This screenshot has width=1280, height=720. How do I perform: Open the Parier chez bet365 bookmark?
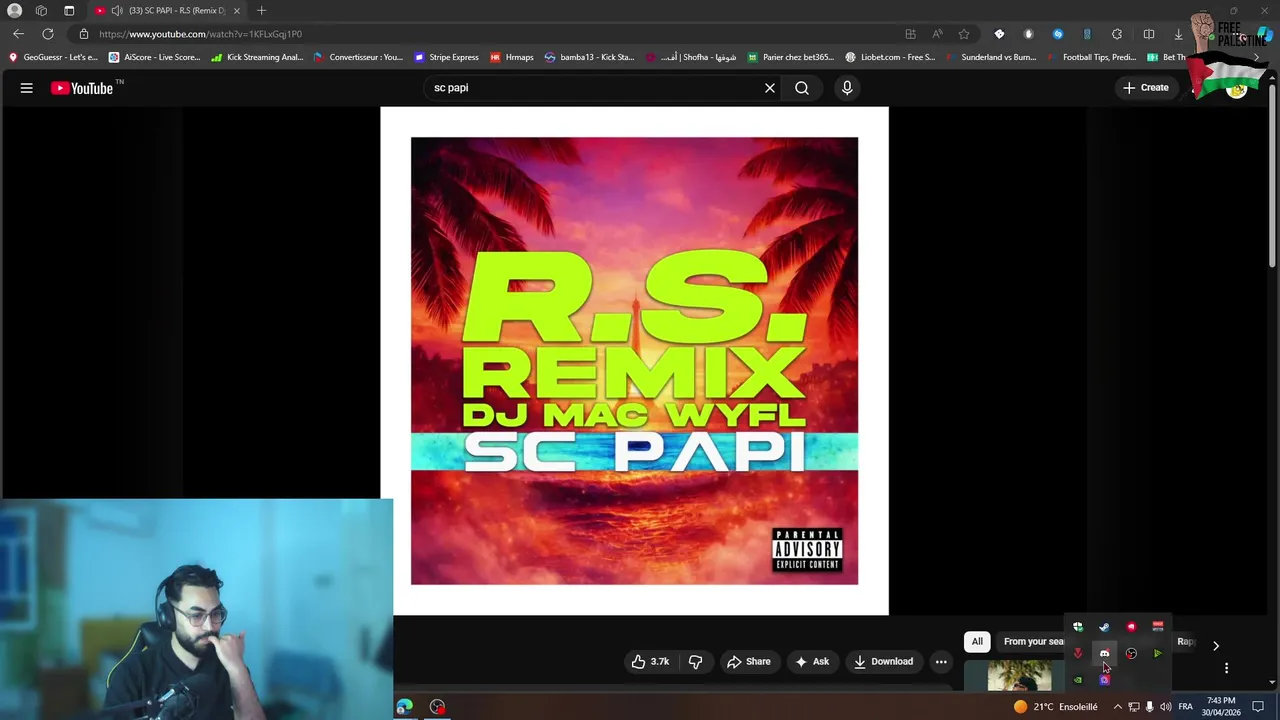791,57
